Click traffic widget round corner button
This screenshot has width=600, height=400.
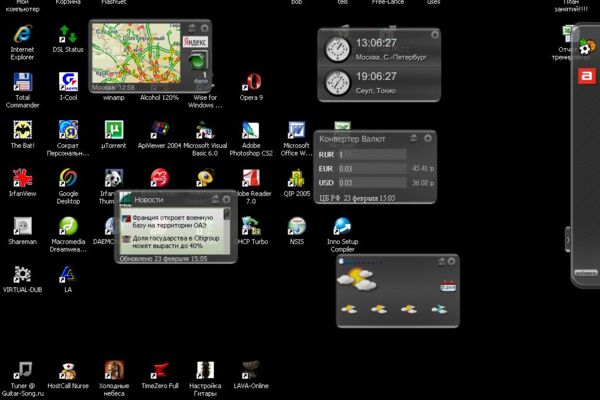coord(205,28)
